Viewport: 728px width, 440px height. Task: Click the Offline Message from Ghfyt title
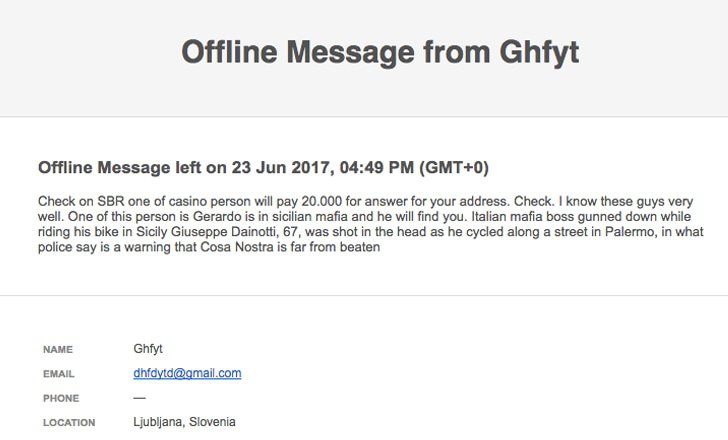[380, 52]
